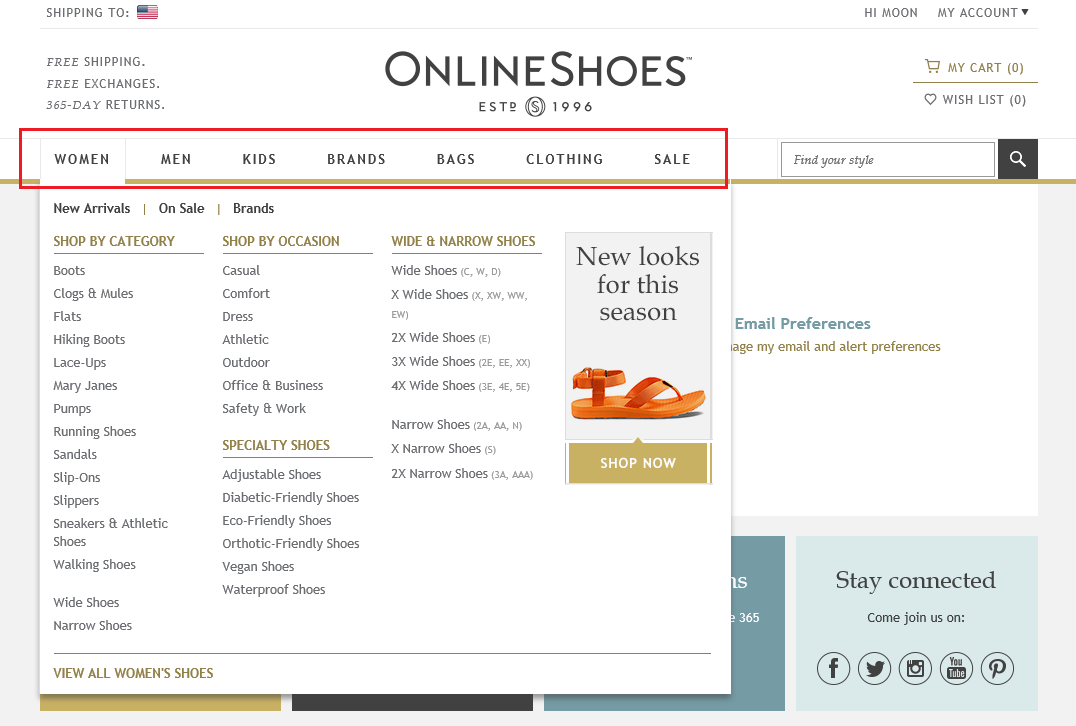Choose Athletic occasion

coord(245,340)
